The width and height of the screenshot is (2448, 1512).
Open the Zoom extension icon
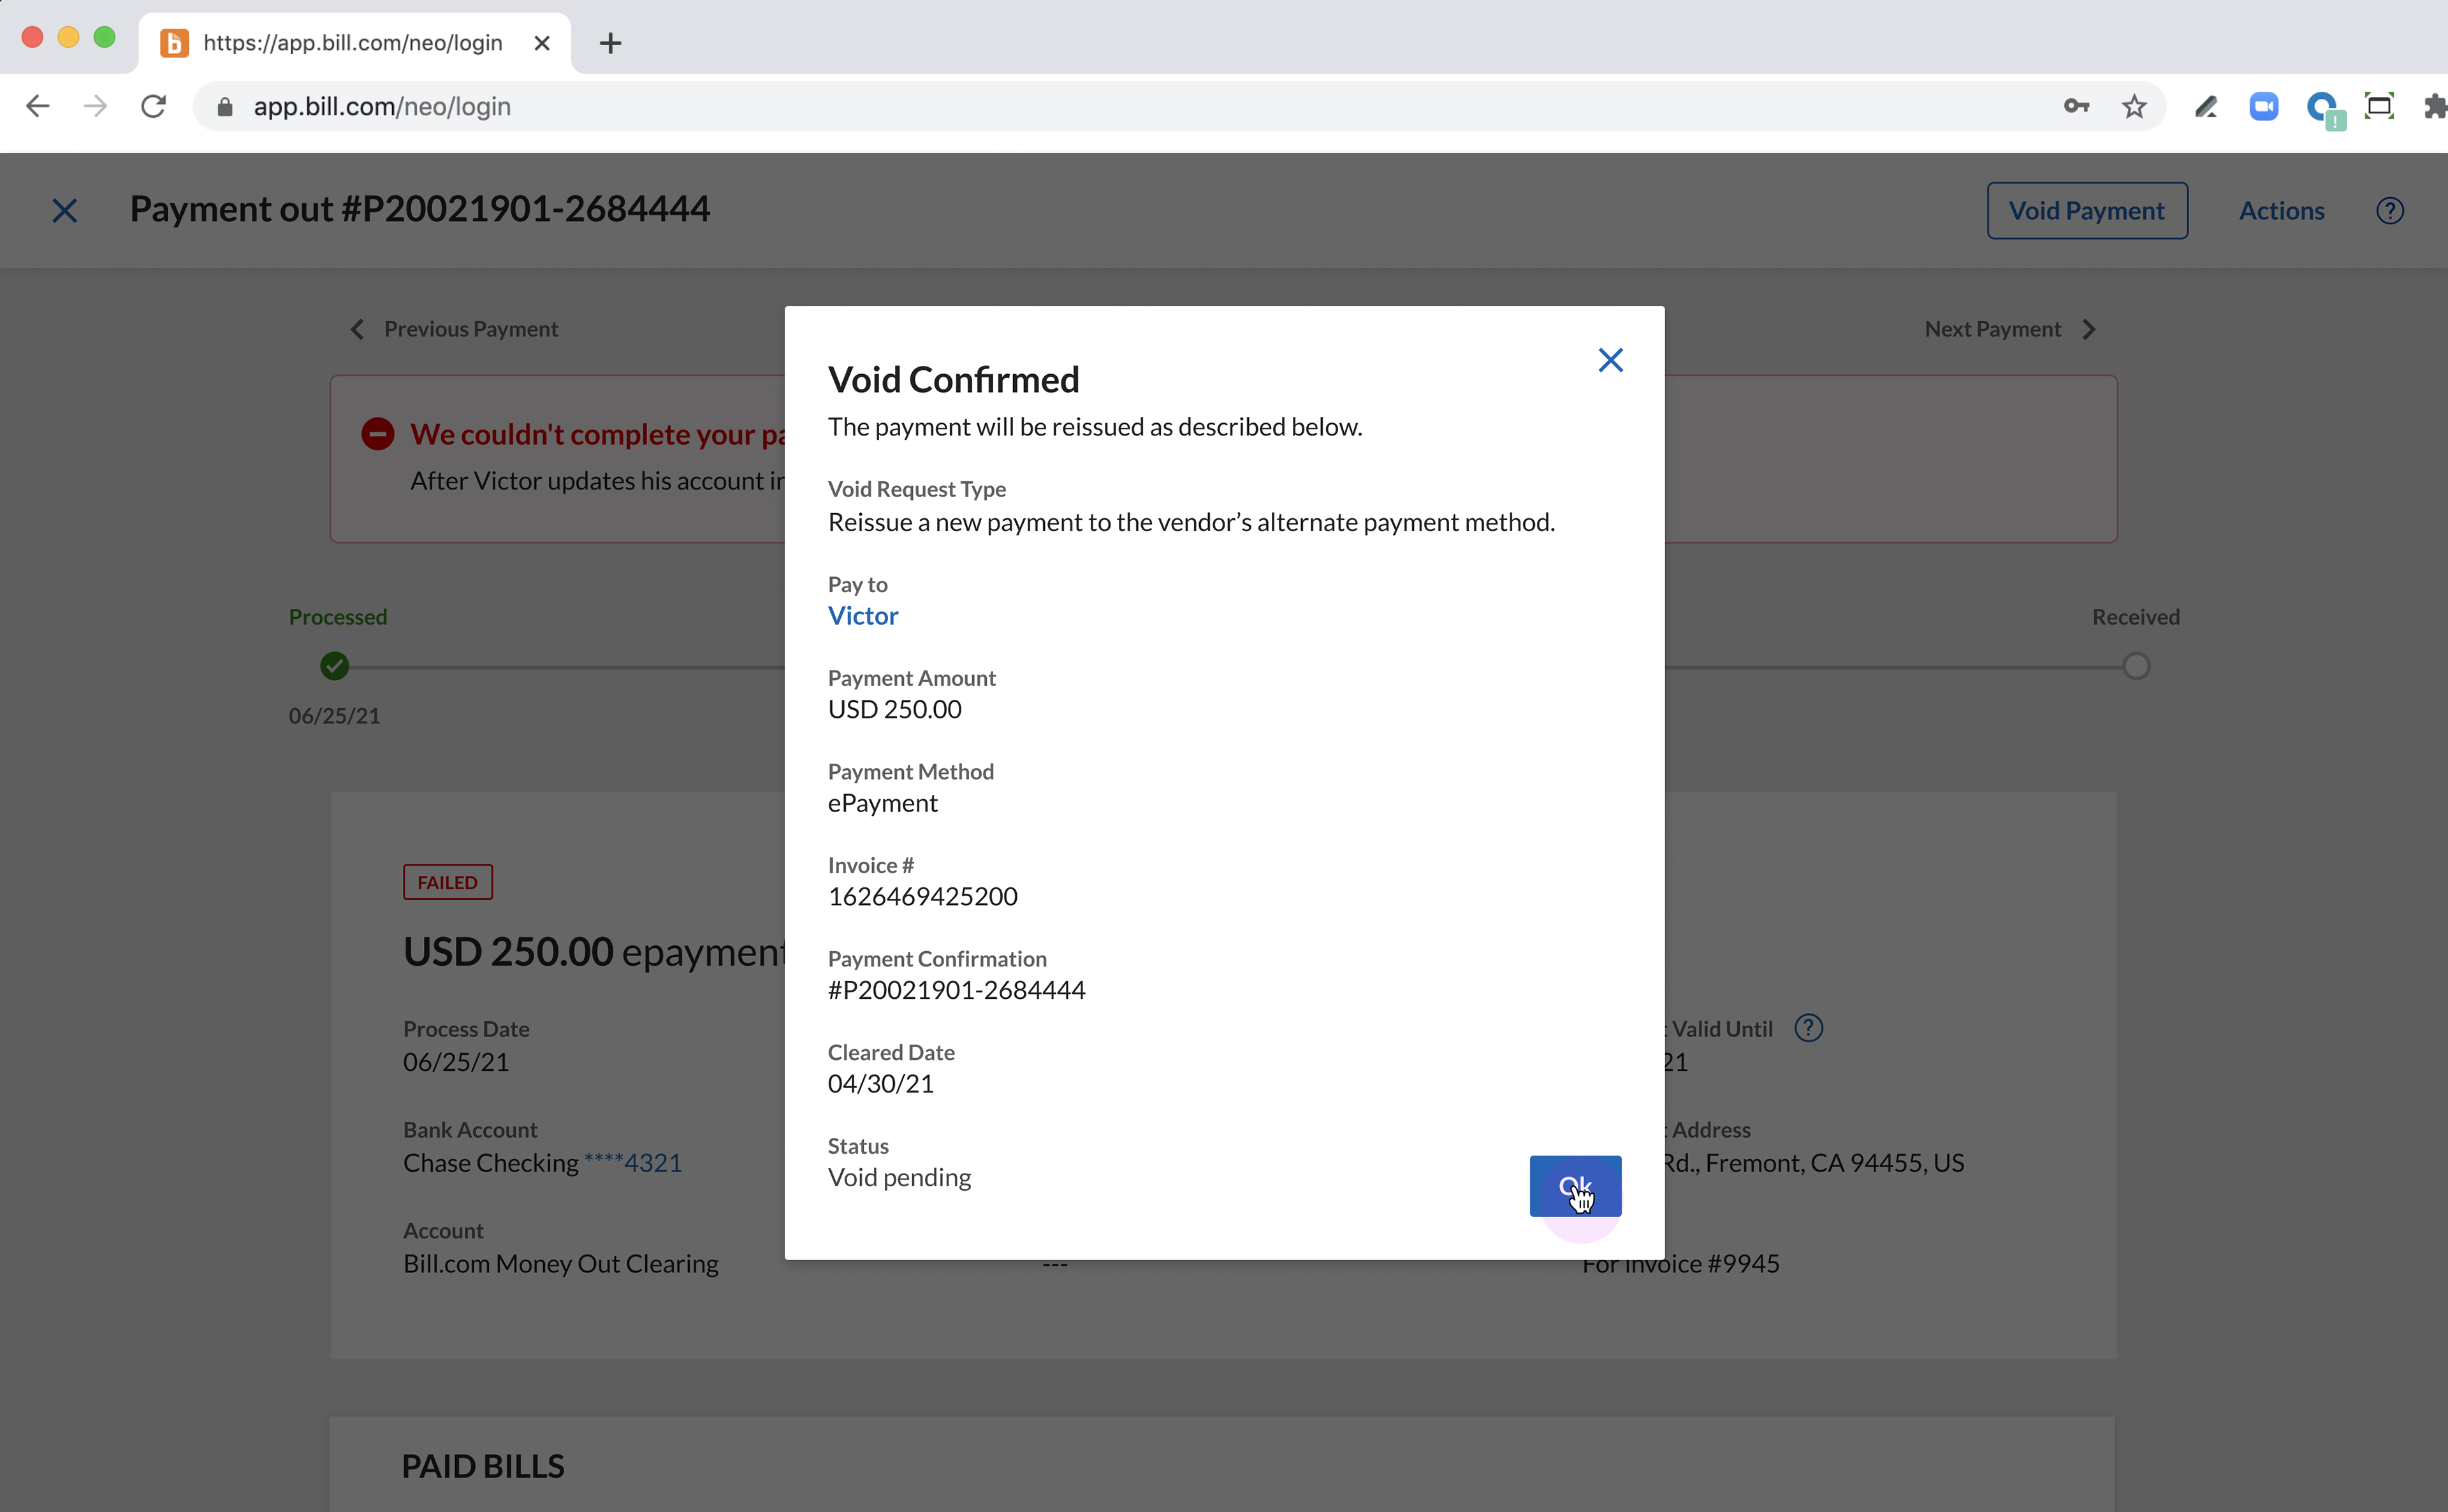(2264, 106)
